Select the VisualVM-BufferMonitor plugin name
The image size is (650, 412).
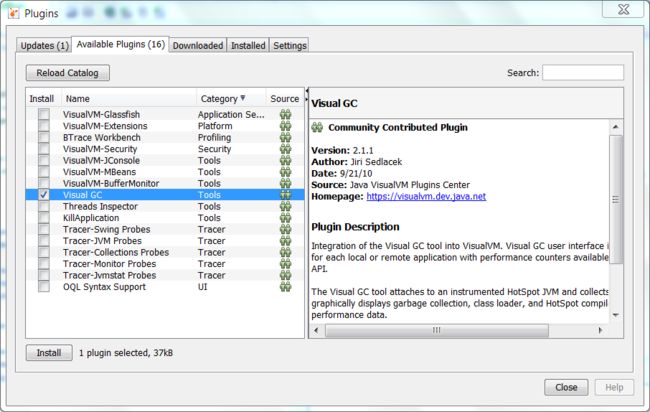[x=111, y=183]
